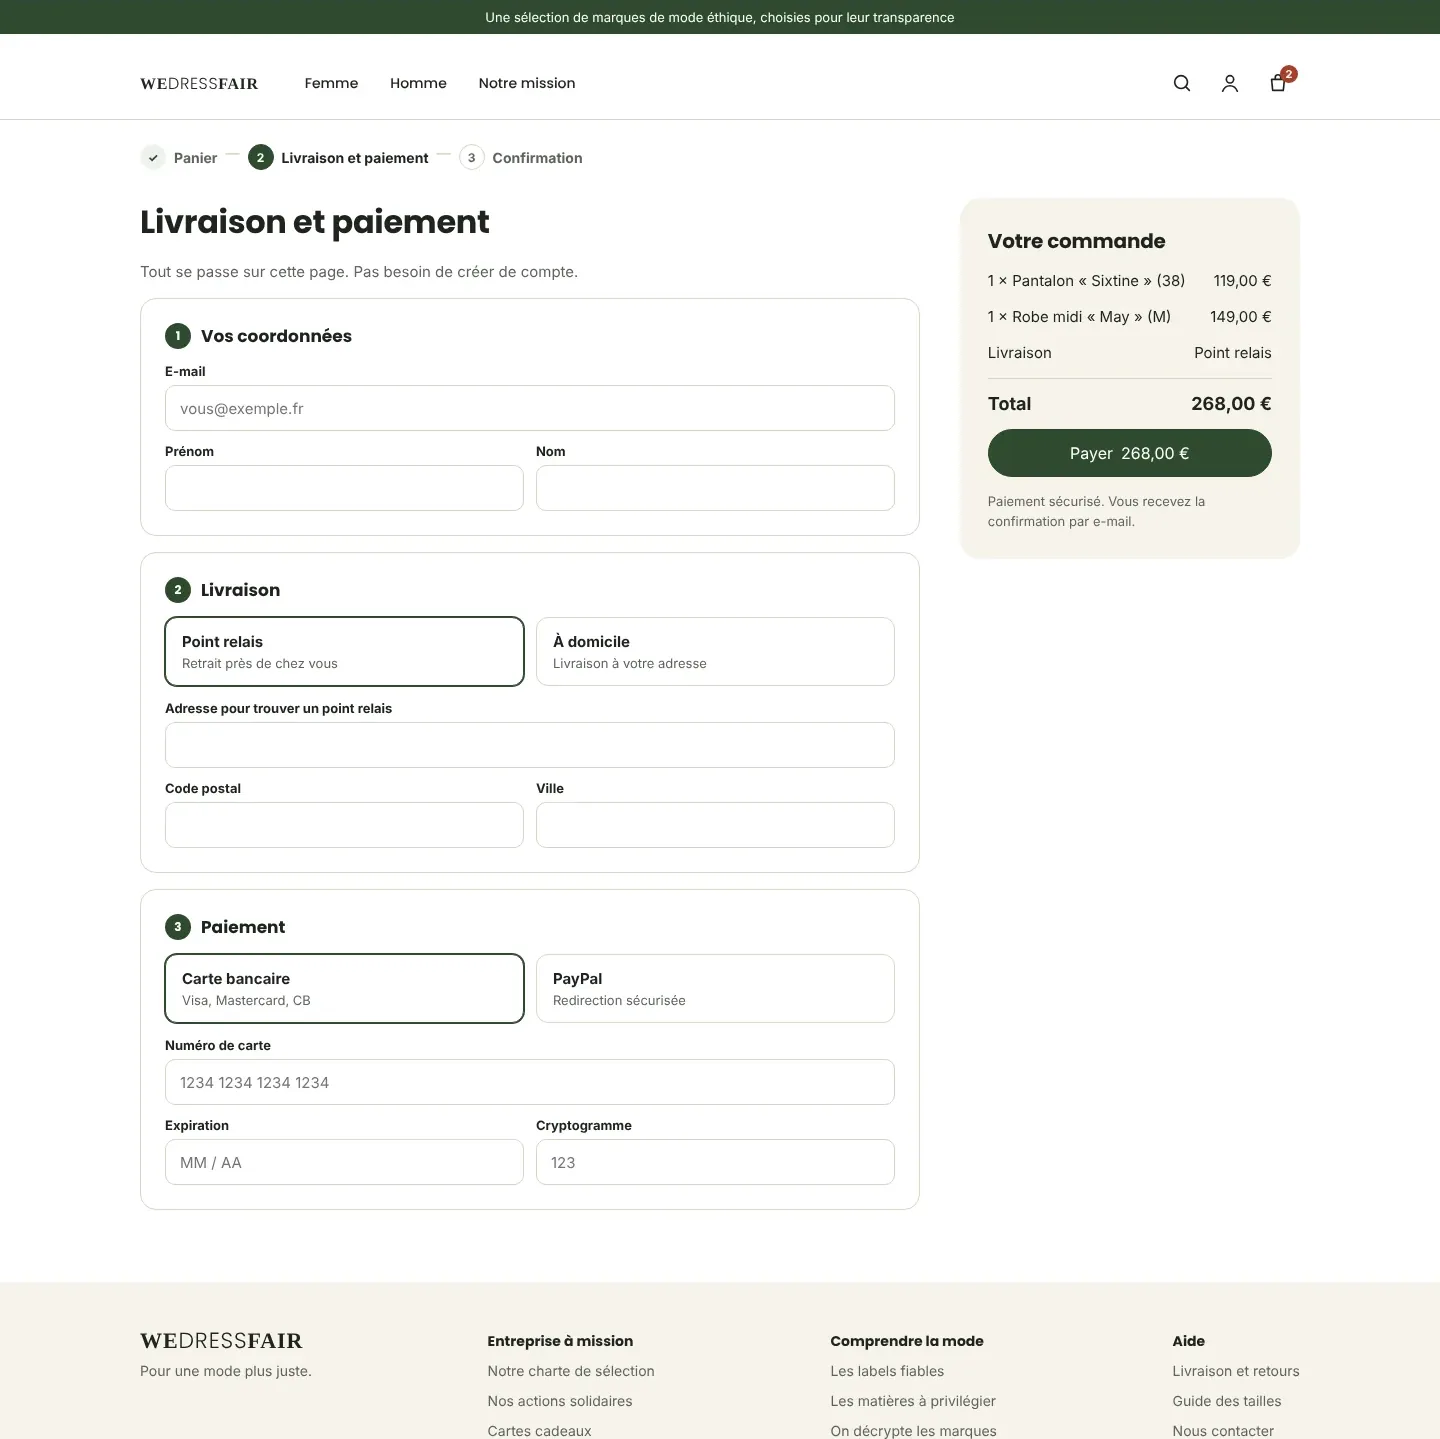Focus the E-mail input field
This screenshot has height=1439, width=1440.
tap(530, 408)
